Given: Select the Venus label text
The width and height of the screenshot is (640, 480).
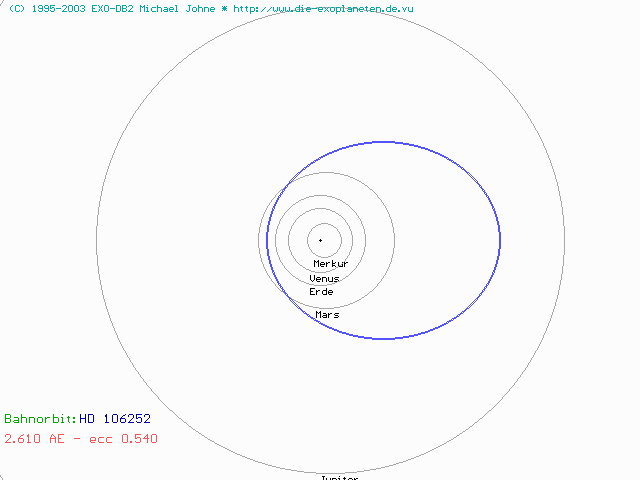Looking at the screenshot, I should [324, 278].
